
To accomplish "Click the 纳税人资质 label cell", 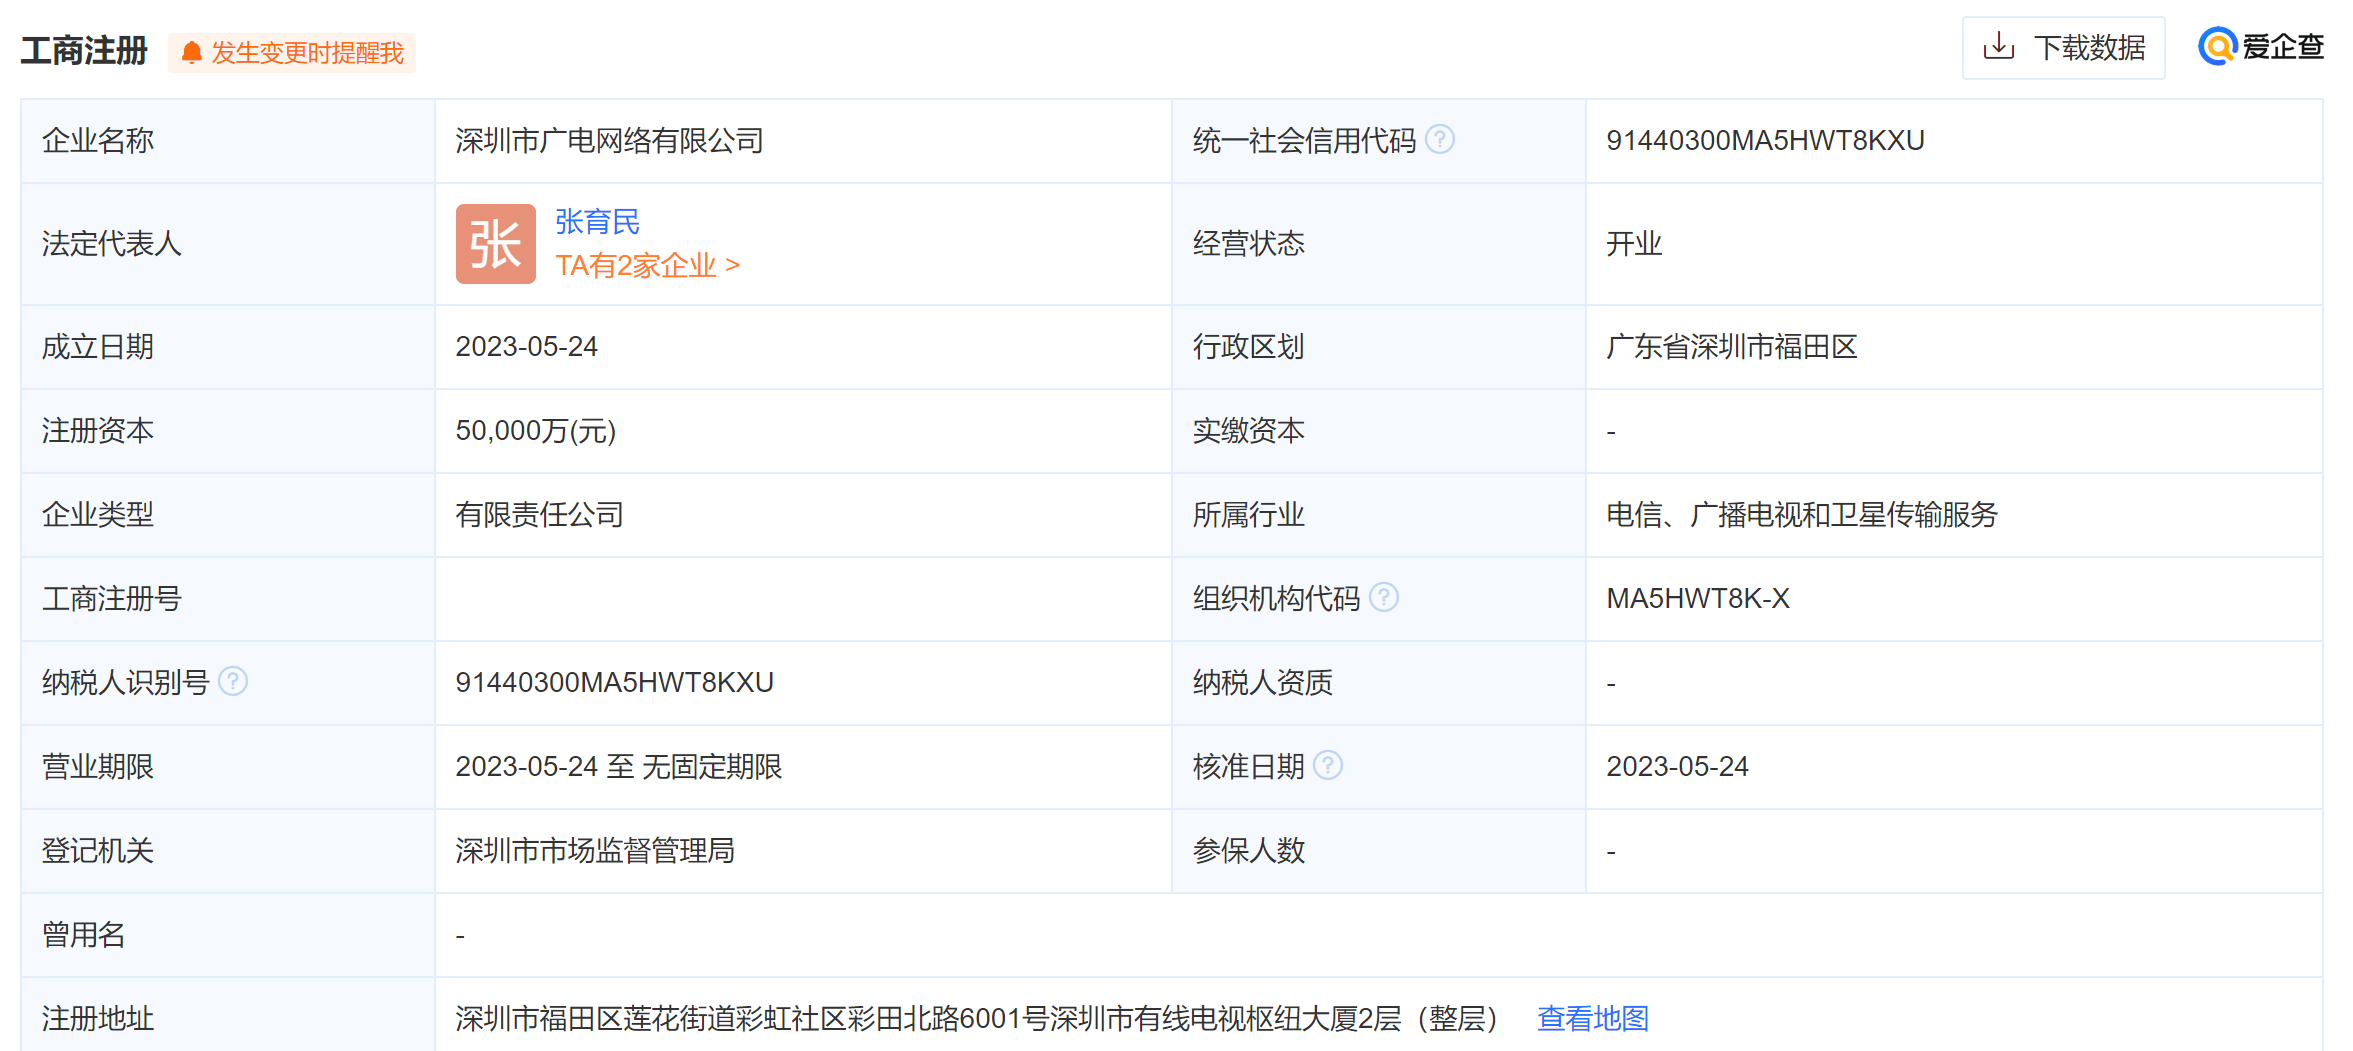I will point(1378,683).
